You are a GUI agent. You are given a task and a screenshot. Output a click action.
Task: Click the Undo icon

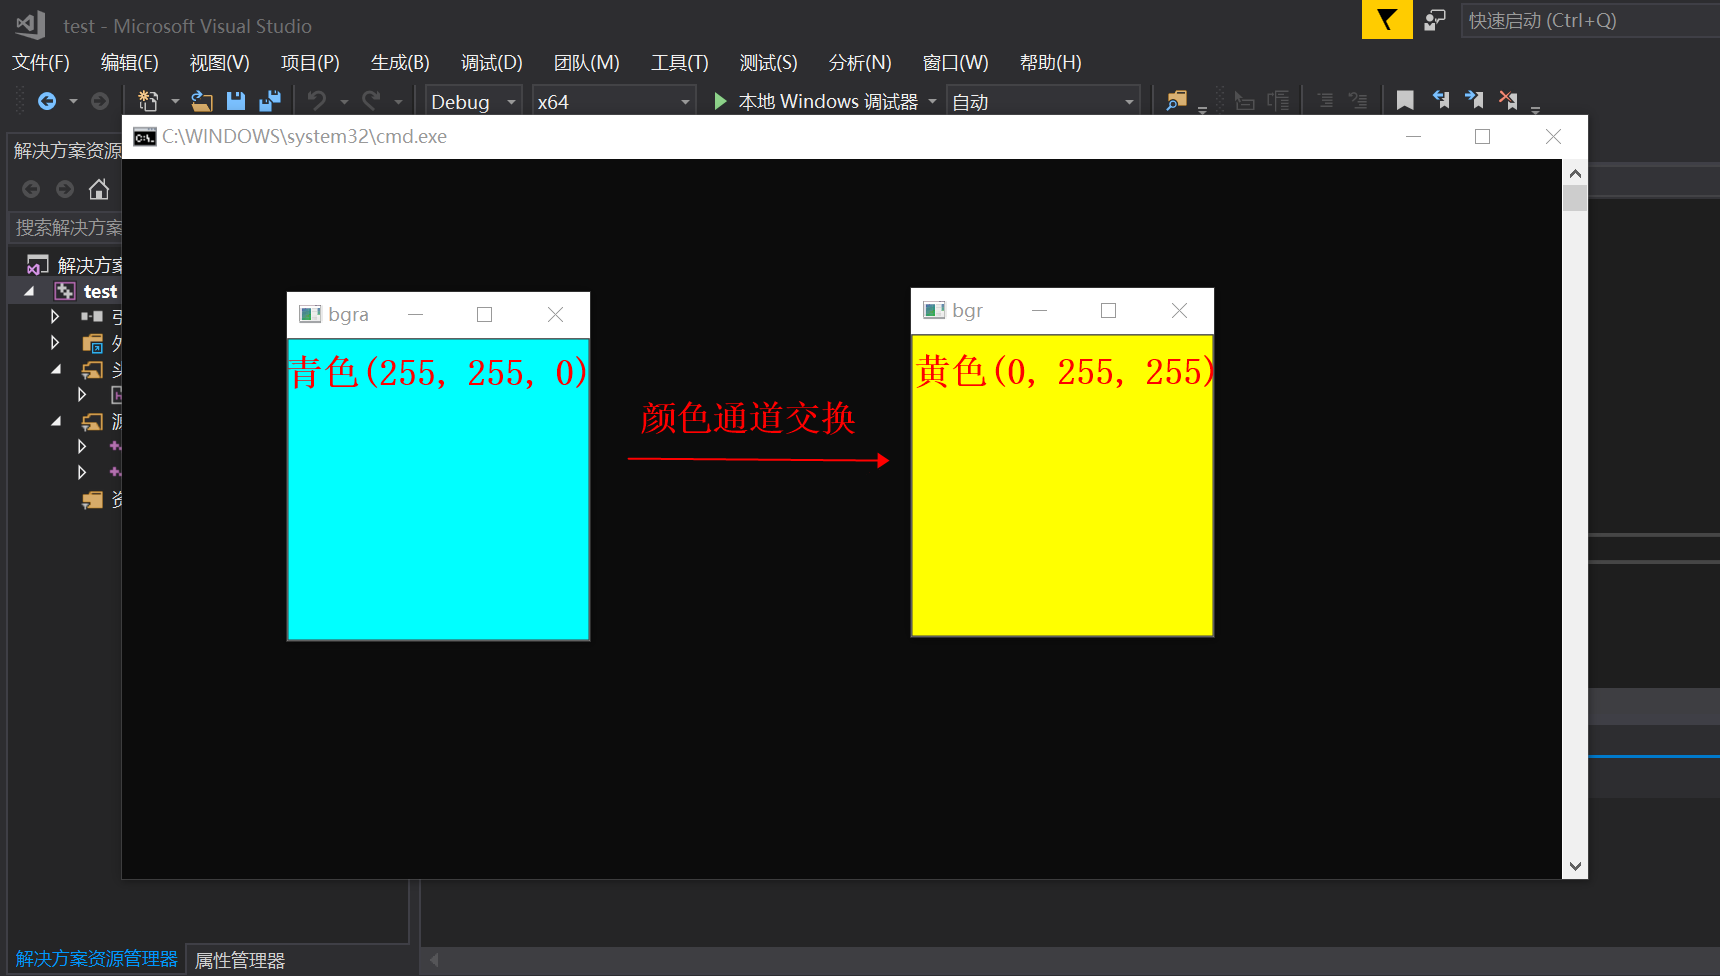(x=316, y=101)
